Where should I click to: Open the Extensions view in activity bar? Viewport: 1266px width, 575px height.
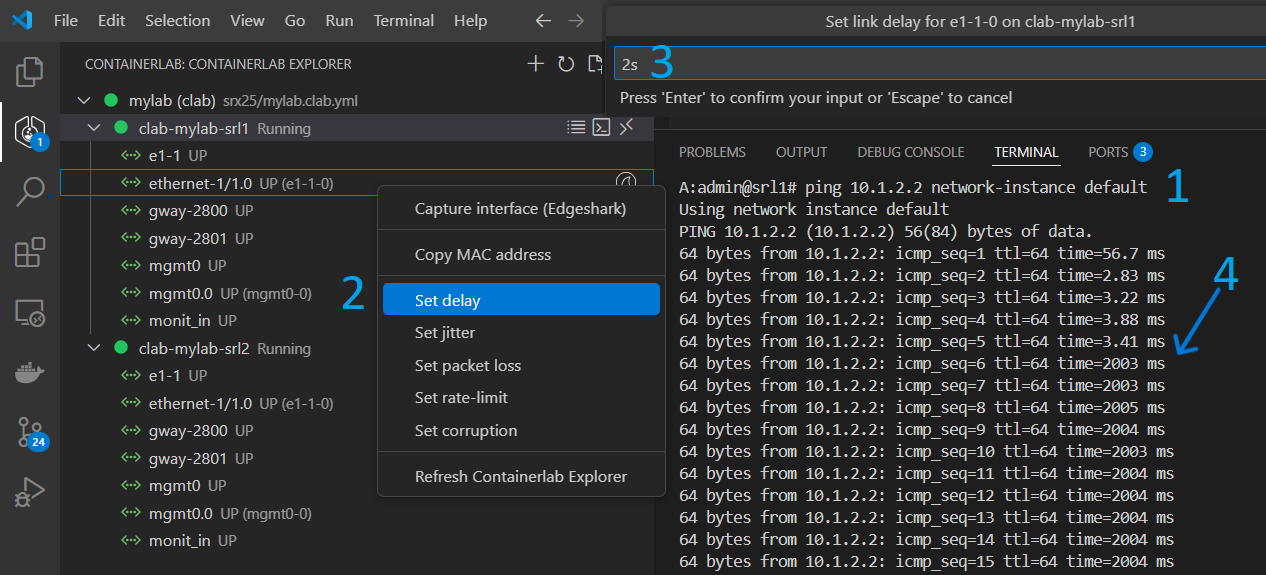pos(30,252)
